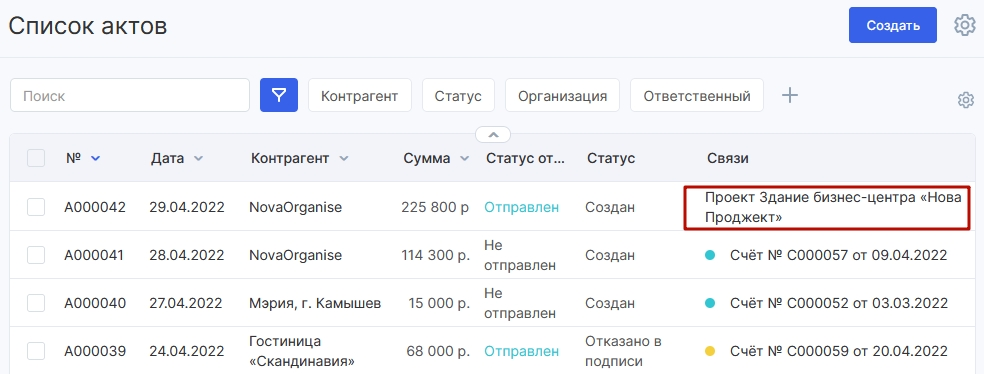The image size is (984, 374).
Task: Toggle the select-all checkbox in header
Action: pos(36,158)
